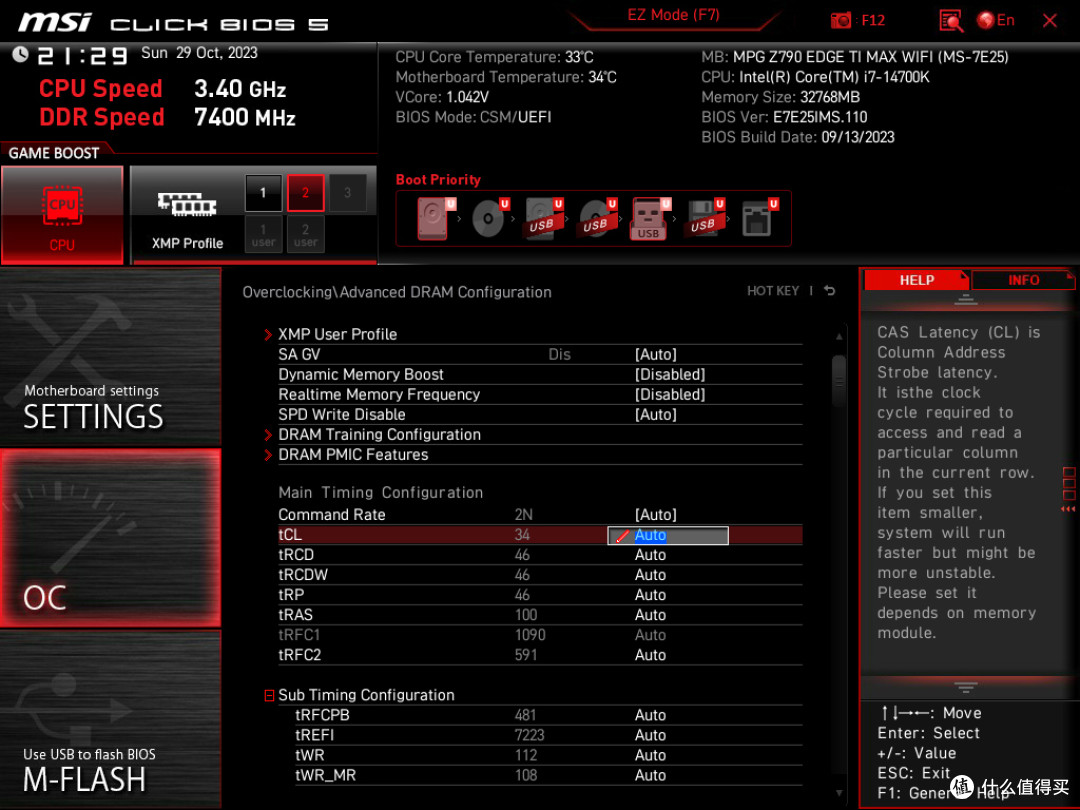Click the breadcrumb 'Overclocking\Advanced DRAM Configuration'
1080x810 pixels.
397,292
